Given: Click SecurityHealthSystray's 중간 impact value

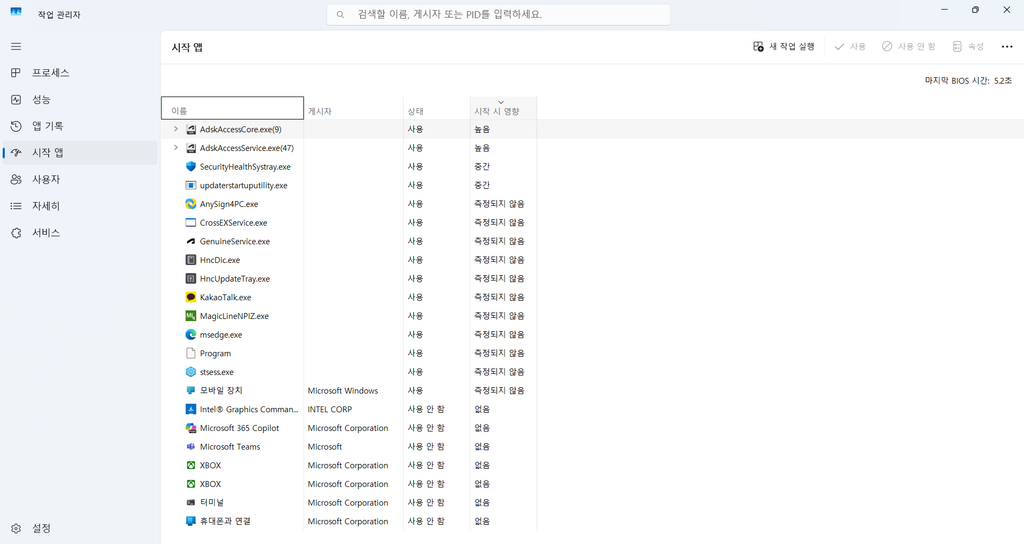Looking at the screenshot, I should point(482,167).
